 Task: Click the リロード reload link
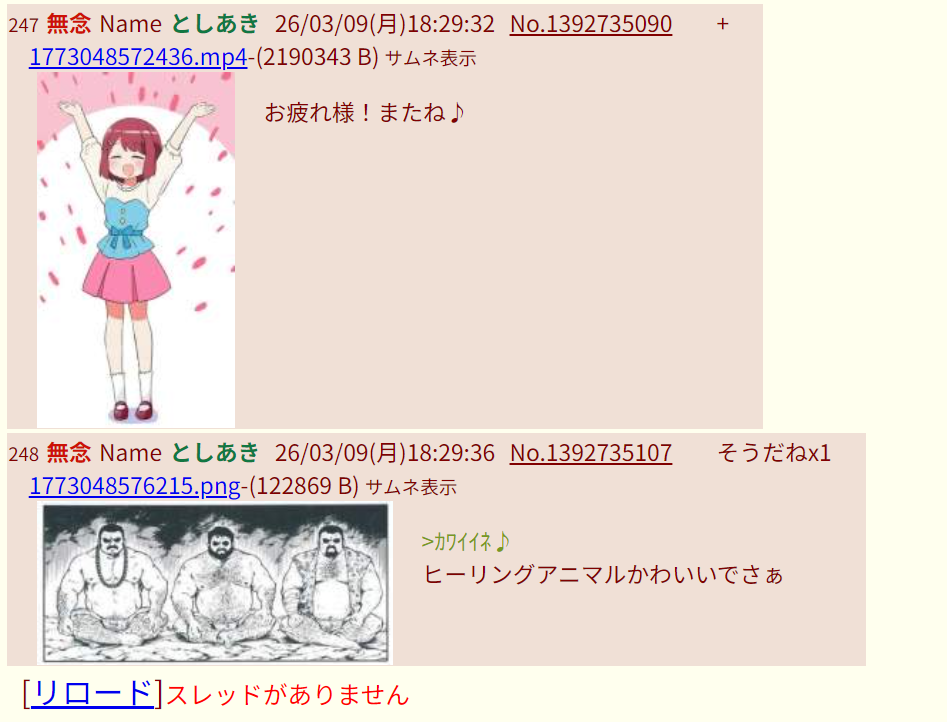[92, 694]
